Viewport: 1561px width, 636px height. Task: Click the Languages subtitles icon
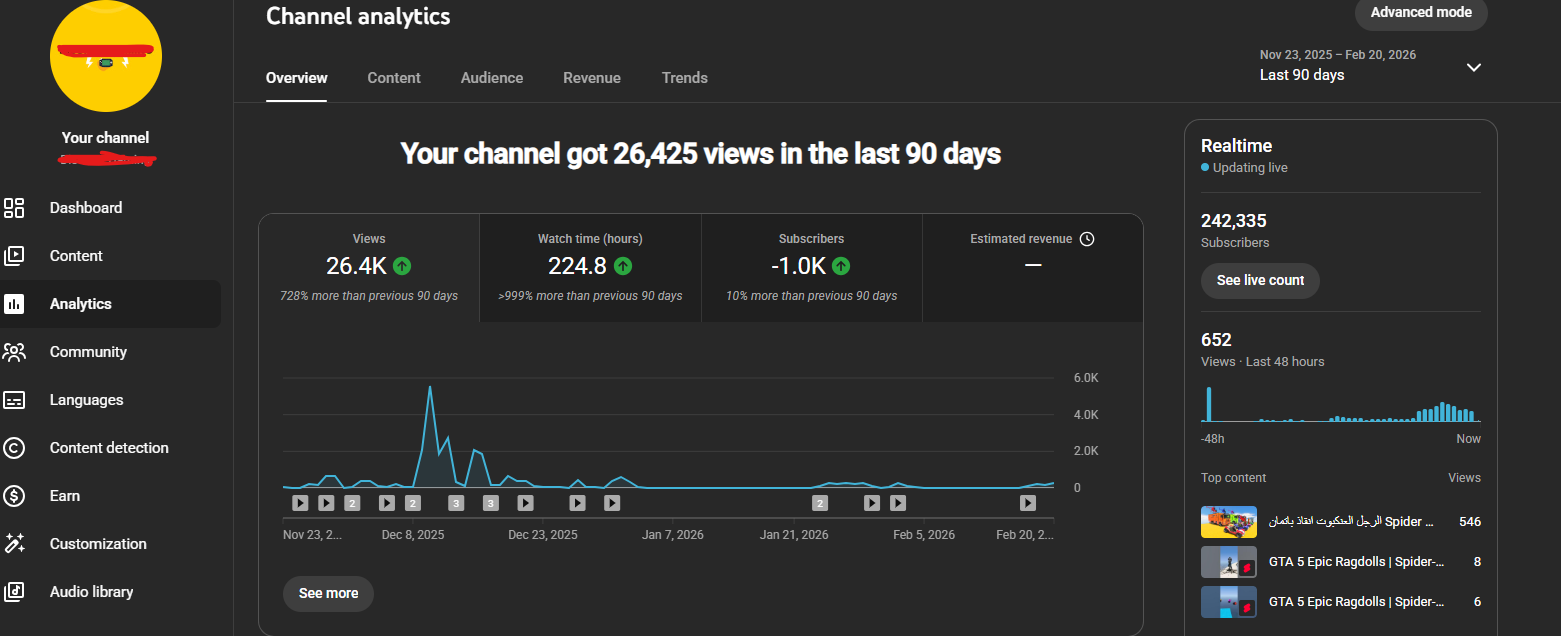coord(14,400)
